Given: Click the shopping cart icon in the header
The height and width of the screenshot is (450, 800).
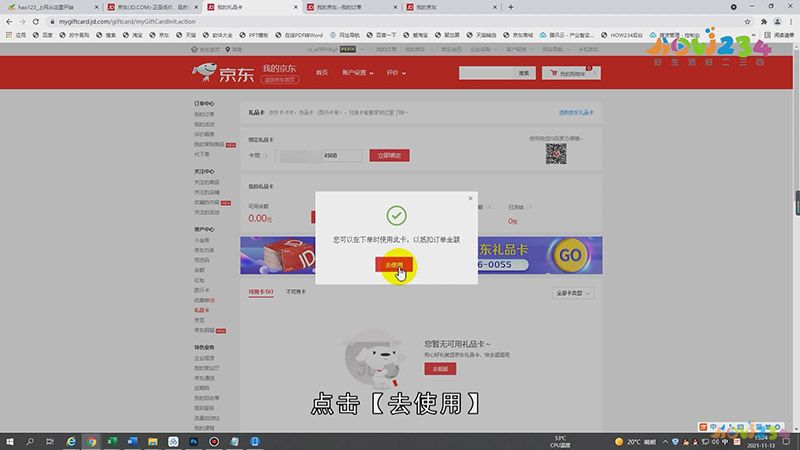Looking at the screenshot, I should point(554,73).
